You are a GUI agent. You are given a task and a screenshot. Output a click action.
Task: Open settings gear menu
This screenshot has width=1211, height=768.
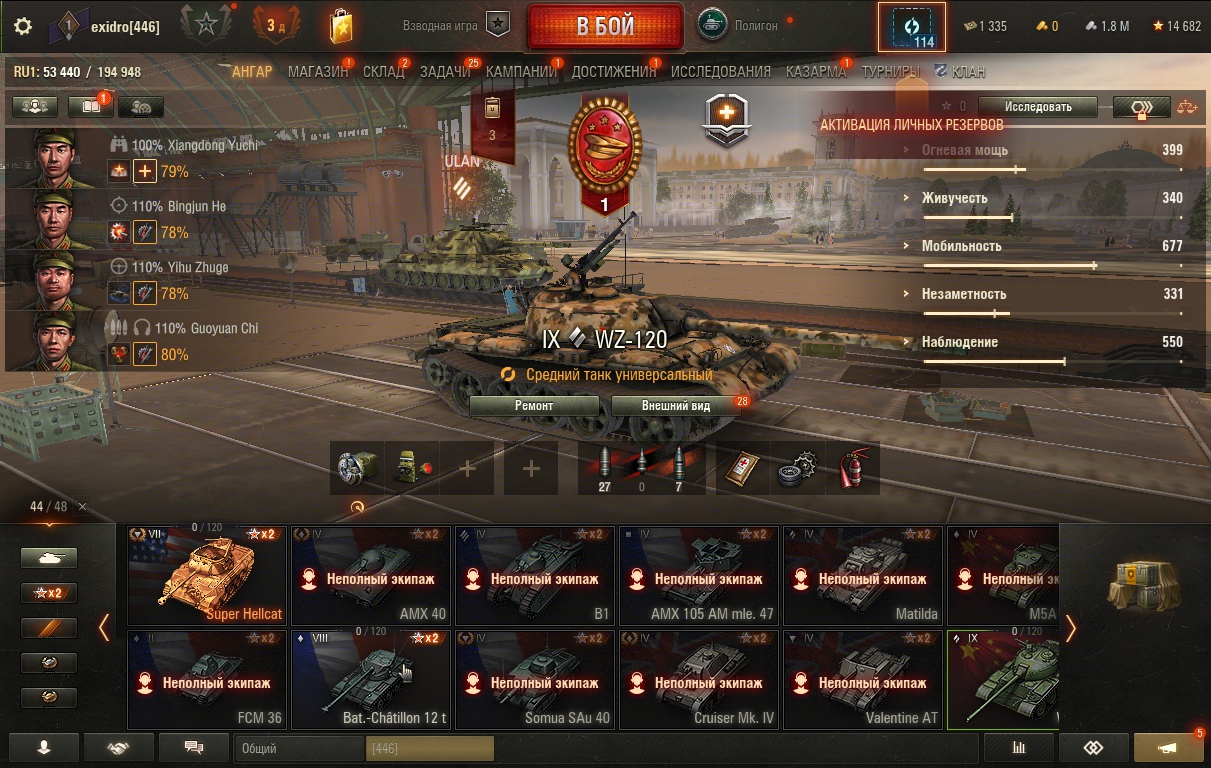pos(22,26)
